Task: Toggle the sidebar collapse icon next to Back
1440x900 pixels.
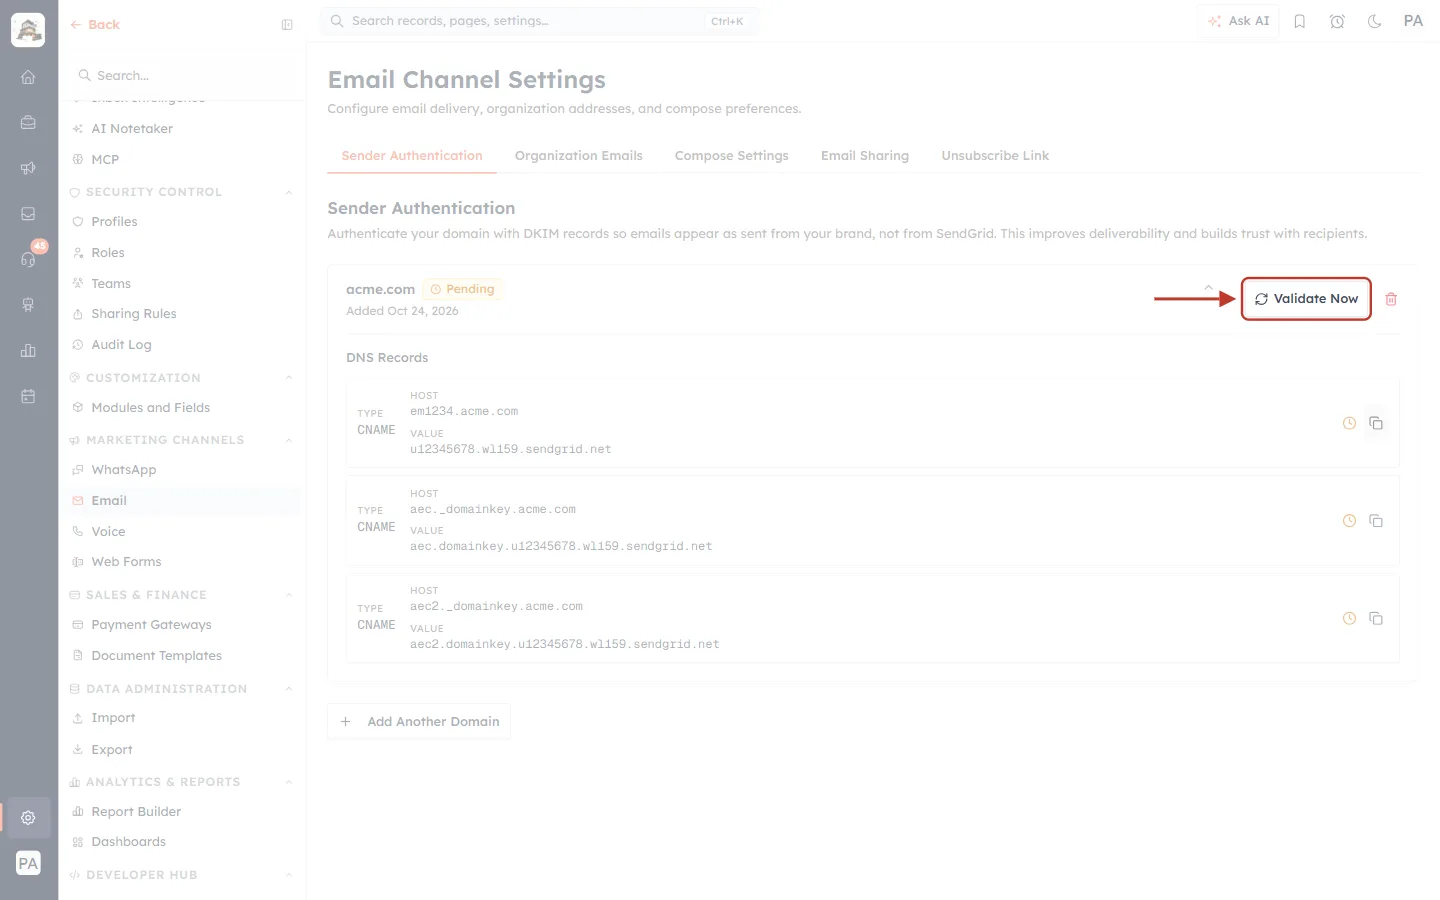Action: (287, 25)
